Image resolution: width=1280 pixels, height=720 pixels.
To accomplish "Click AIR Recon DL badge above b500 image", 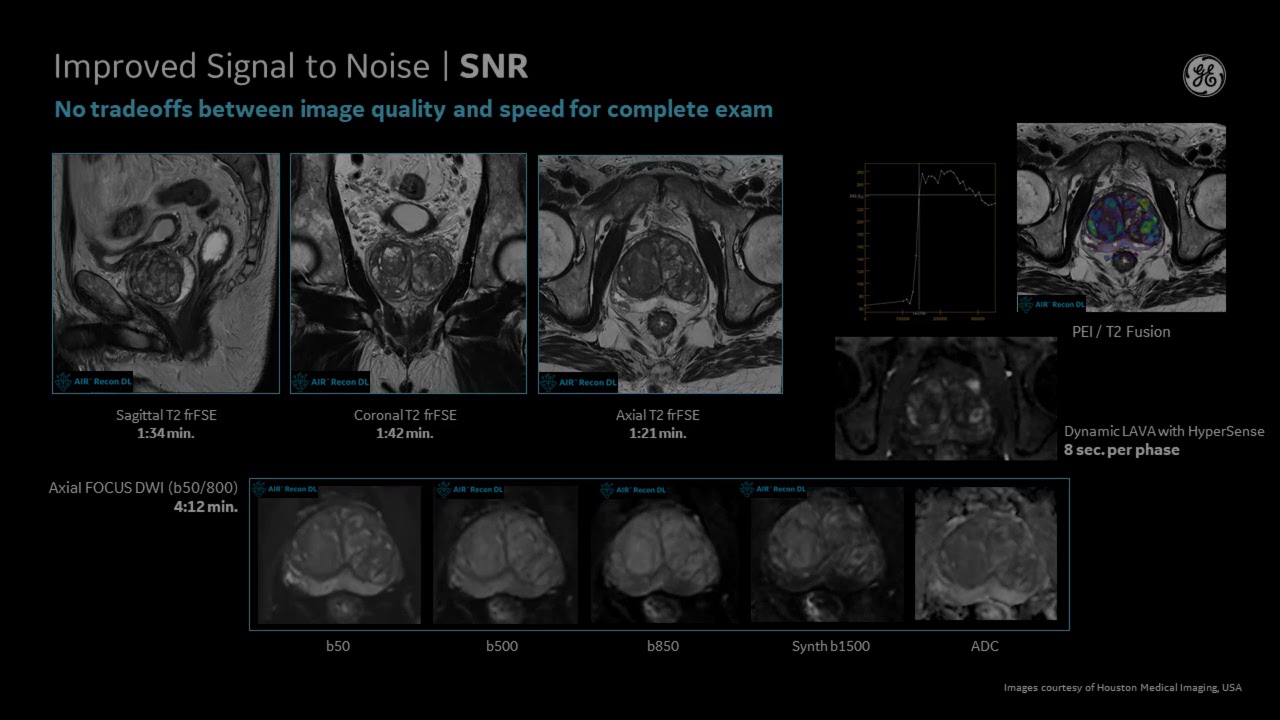I will tap(468, 489).
